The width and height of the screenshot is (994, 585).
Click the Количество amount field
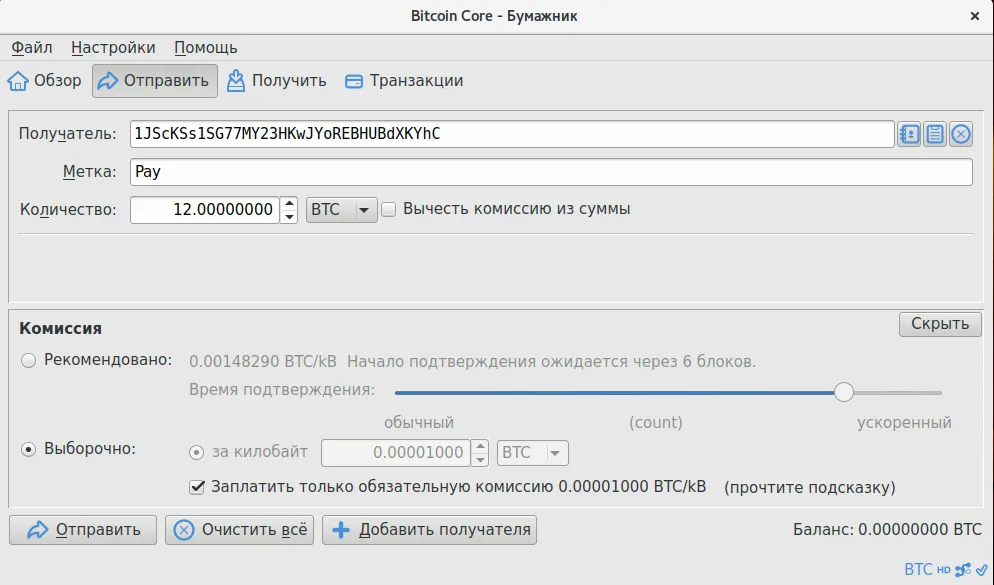point(205,210)
